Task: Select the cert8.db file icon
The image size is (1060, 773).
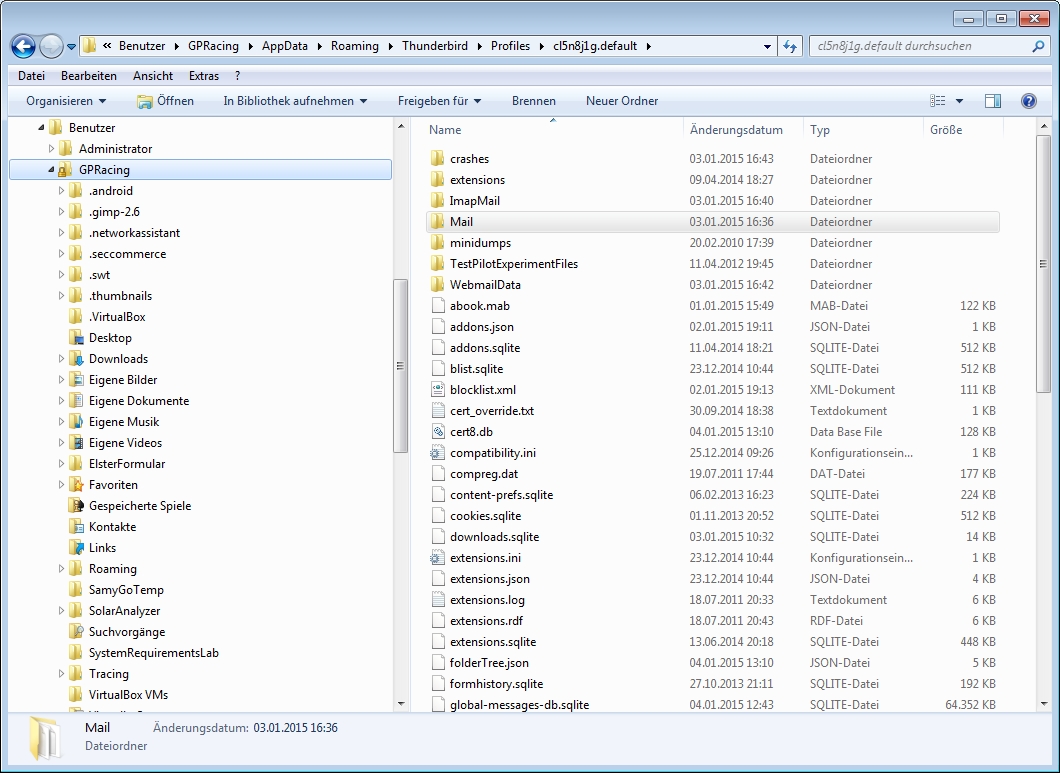Action: point(437,432)
